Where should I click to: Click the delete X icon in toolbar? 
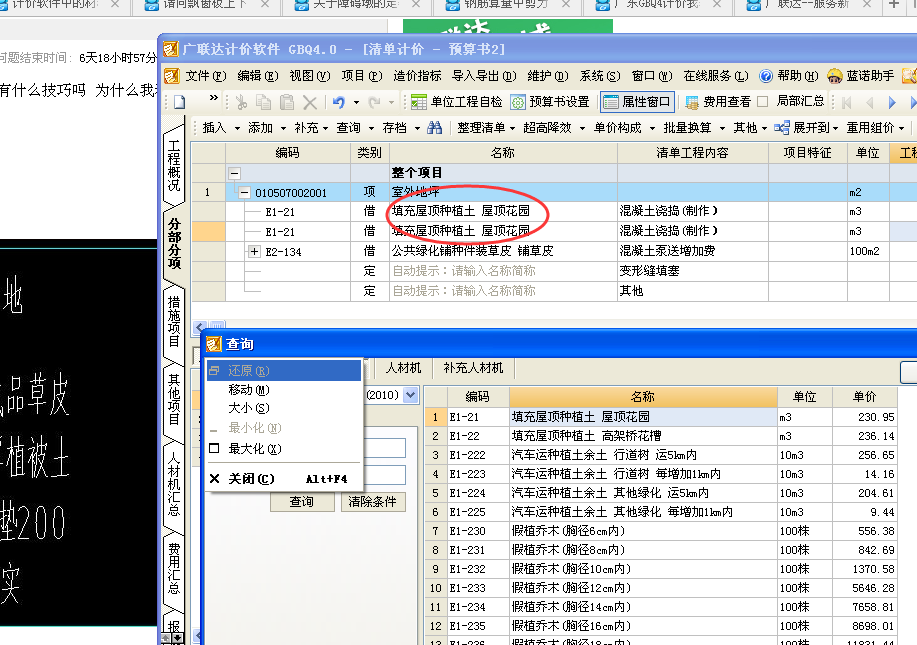coord(310,103)
